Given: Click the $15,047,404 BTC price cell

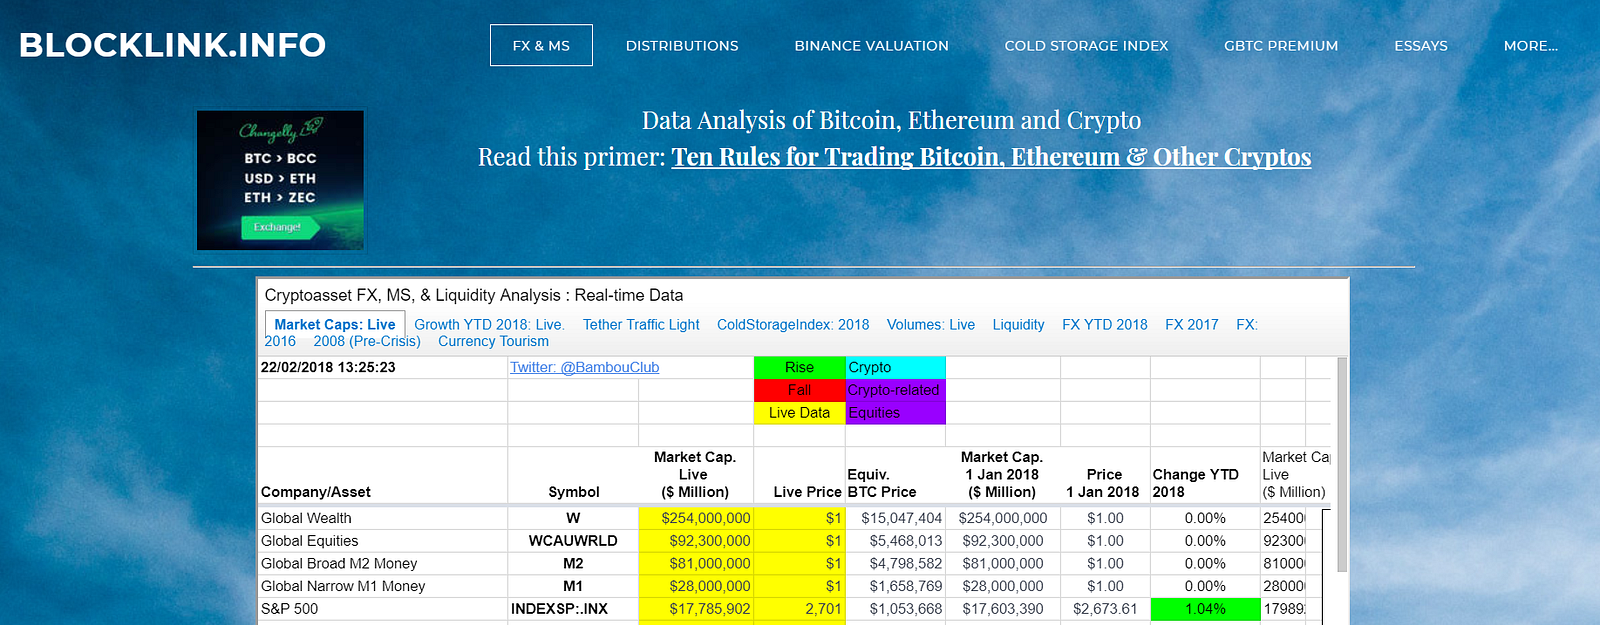Looking at the screenshot, I should (x=895, y=518).
